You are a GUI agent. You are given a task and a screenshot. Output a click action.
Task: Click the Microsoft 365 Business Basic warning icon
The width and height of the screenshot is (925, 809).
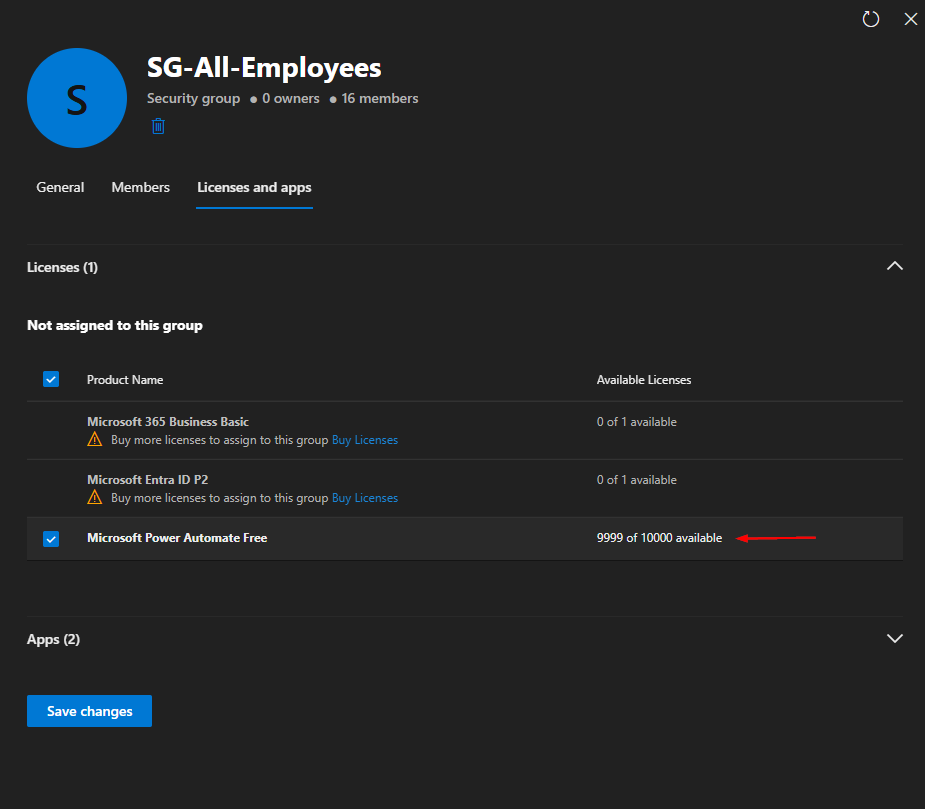pos(94,440)
